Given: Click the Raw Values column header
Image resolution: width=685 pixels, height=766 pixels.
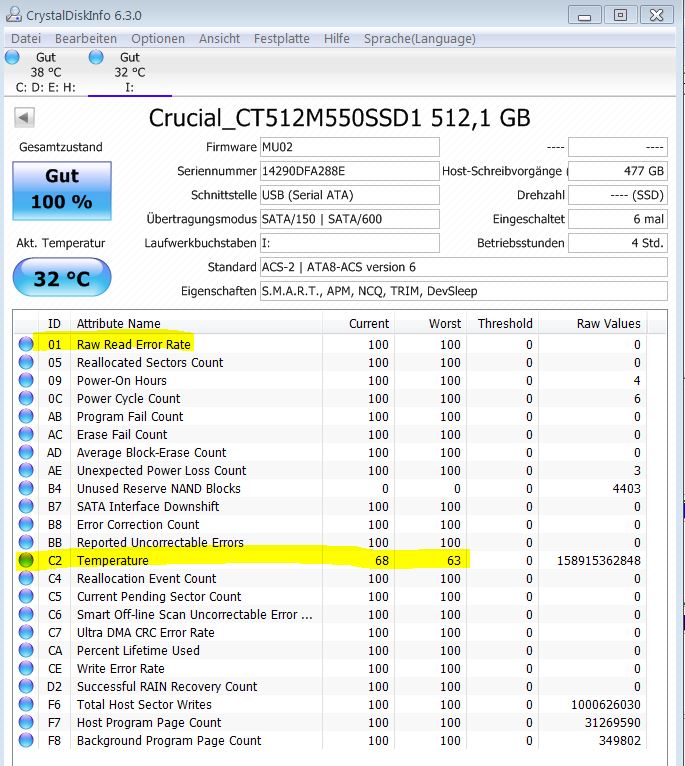Looking at the screenshot, I should pyautogui.click(x=592, y=323).
